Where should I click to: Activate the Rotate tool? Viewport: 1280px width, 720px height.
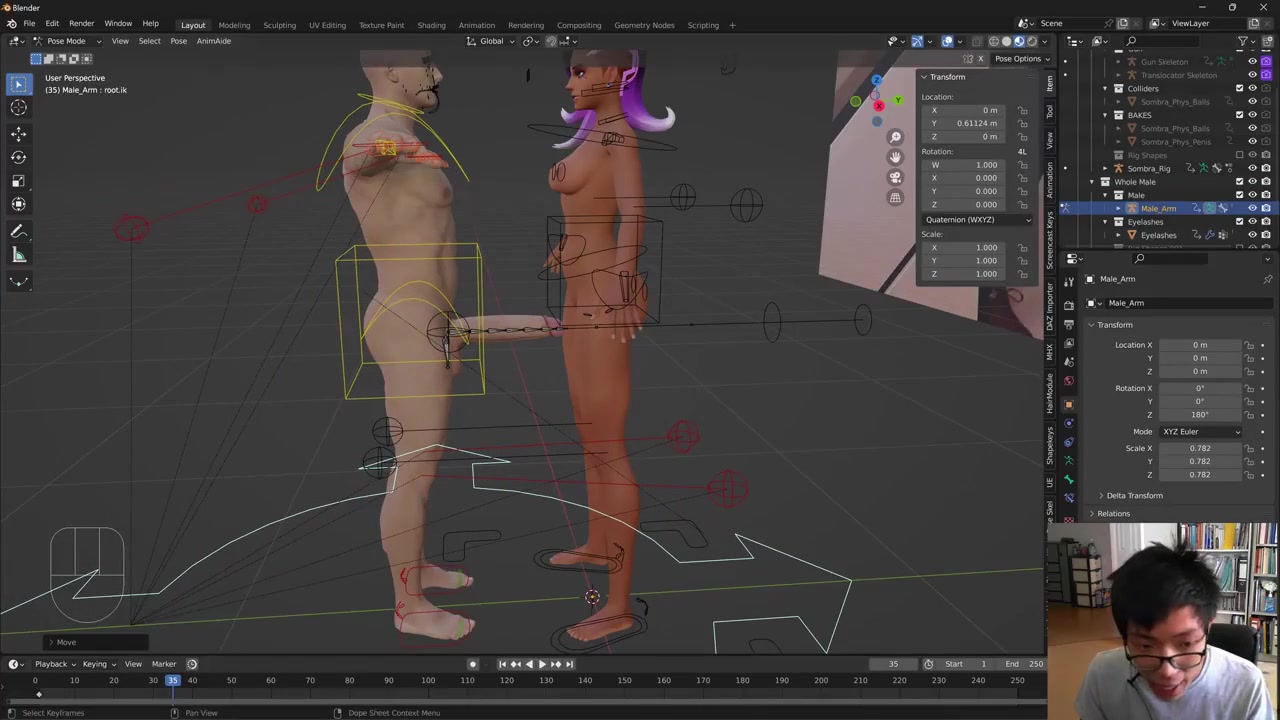(18, 157)
